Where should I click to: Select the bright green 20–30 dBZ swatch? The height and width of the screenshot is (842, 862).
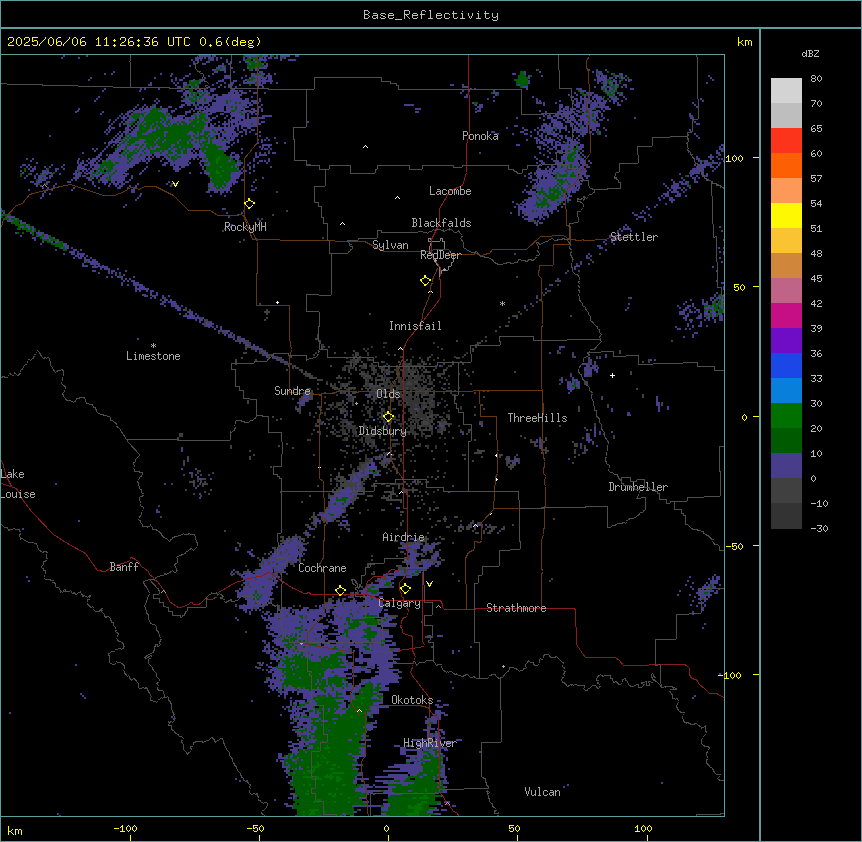click(x=786, y=416)
